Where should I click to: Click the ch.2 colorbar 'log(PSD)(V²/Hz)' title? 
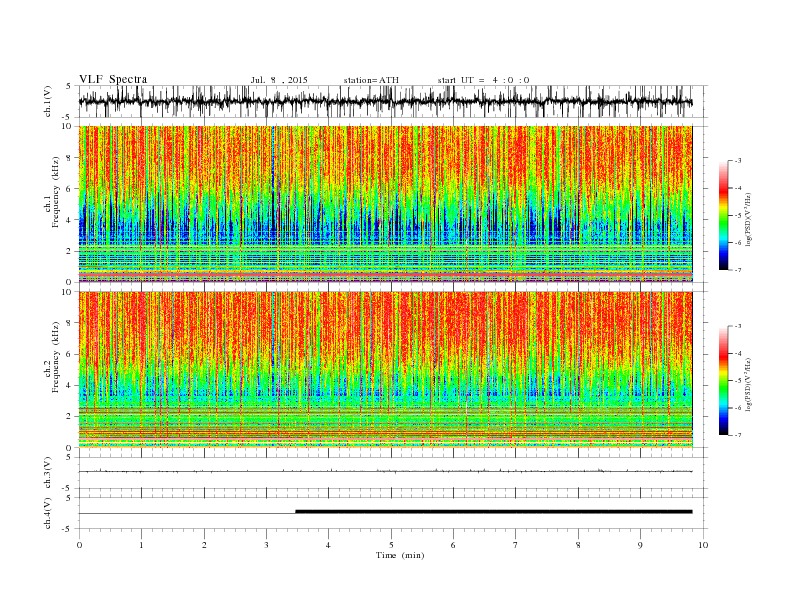[749, 385]
